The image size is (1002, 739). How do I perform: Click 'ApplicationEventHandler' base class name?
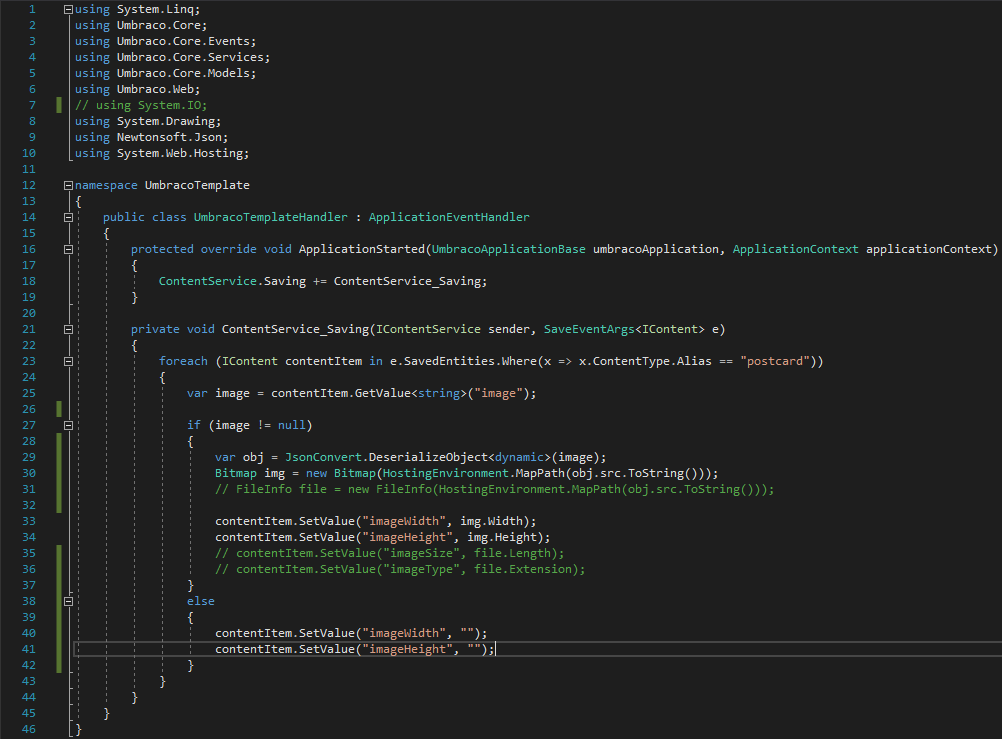(449, 217)
